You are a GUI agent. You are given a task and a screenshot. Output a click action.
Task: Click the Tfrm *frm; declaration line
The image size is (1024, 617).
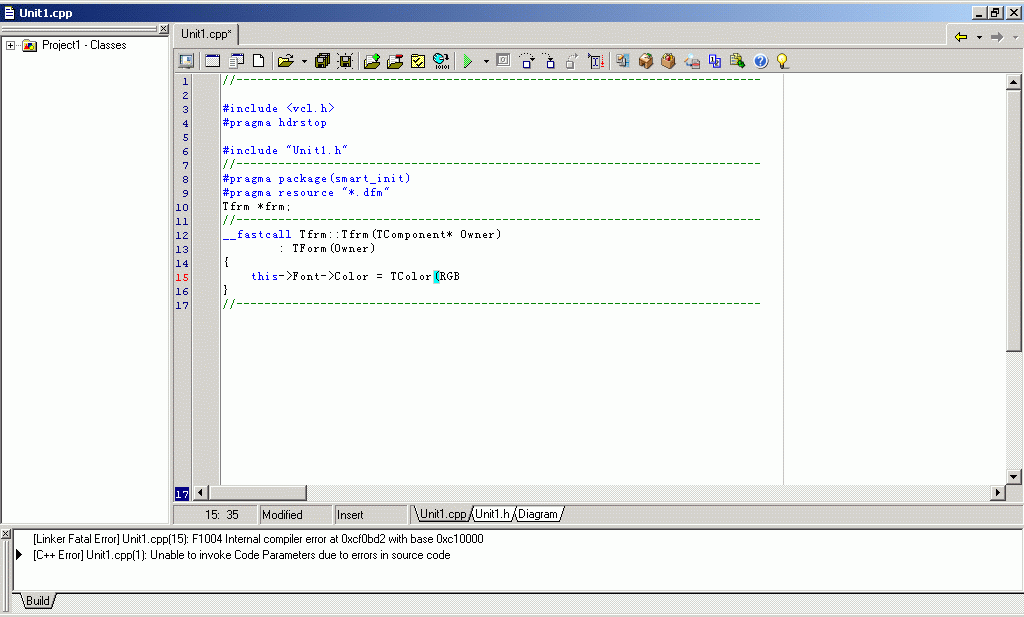(257, 207)
